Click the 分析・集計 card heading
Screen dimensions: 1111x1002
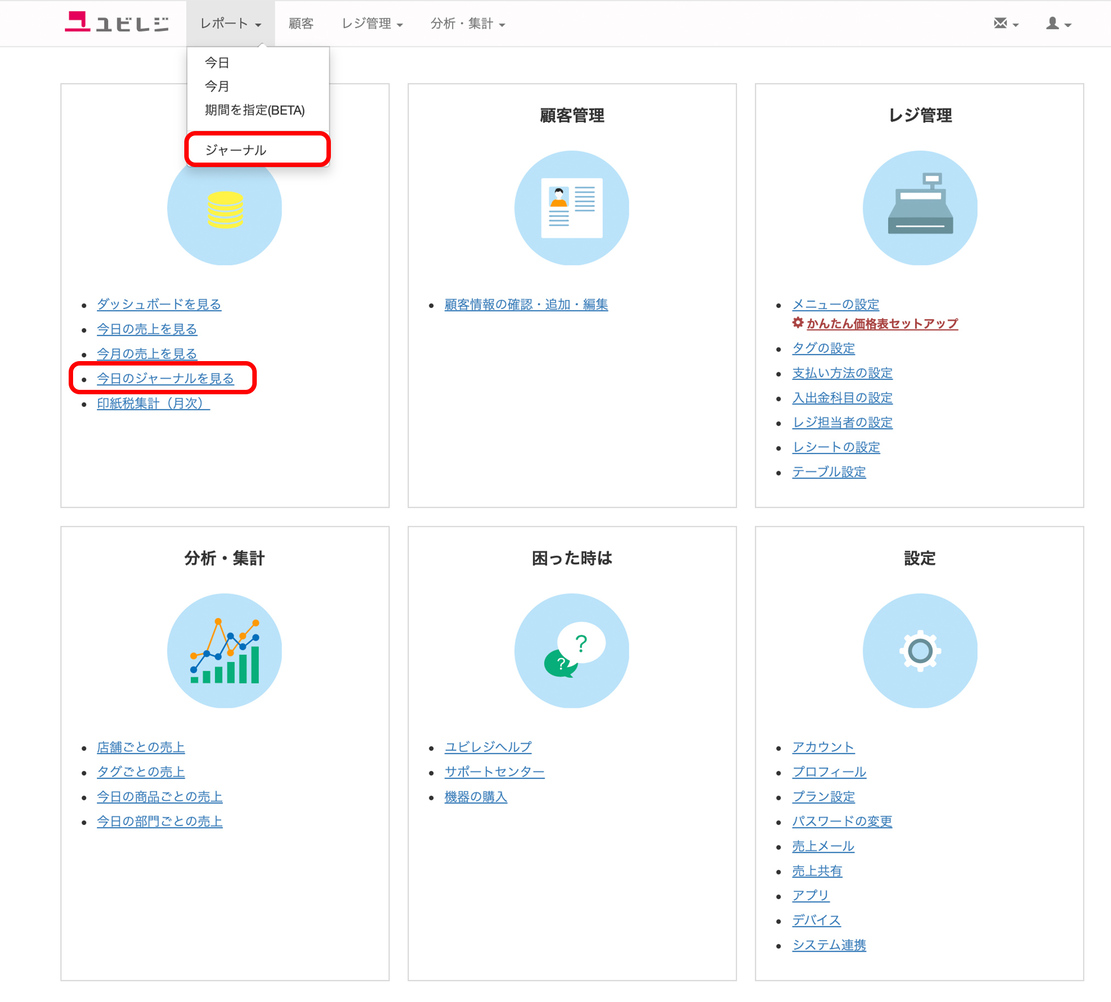pyautogui.click(x=225, y=558)
